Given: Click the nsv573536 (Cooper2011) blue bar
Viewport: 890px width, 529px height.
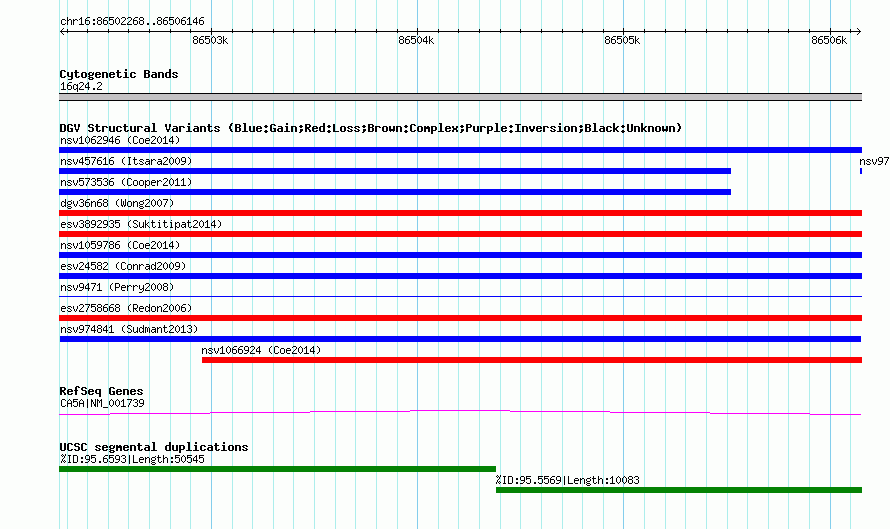Looking at the screenshot, I should [x=395, y=192].
